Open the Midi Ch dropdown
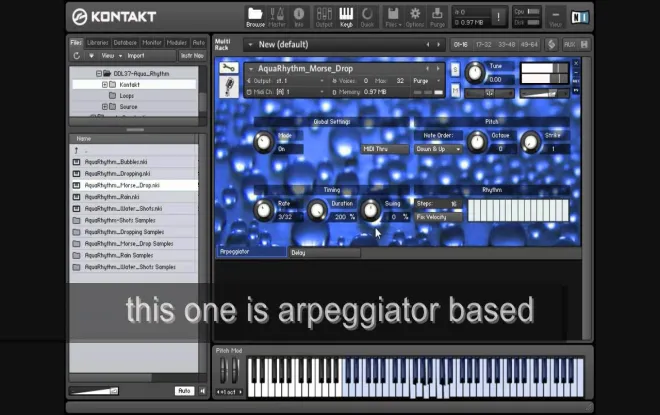 [x=286, y=92]
